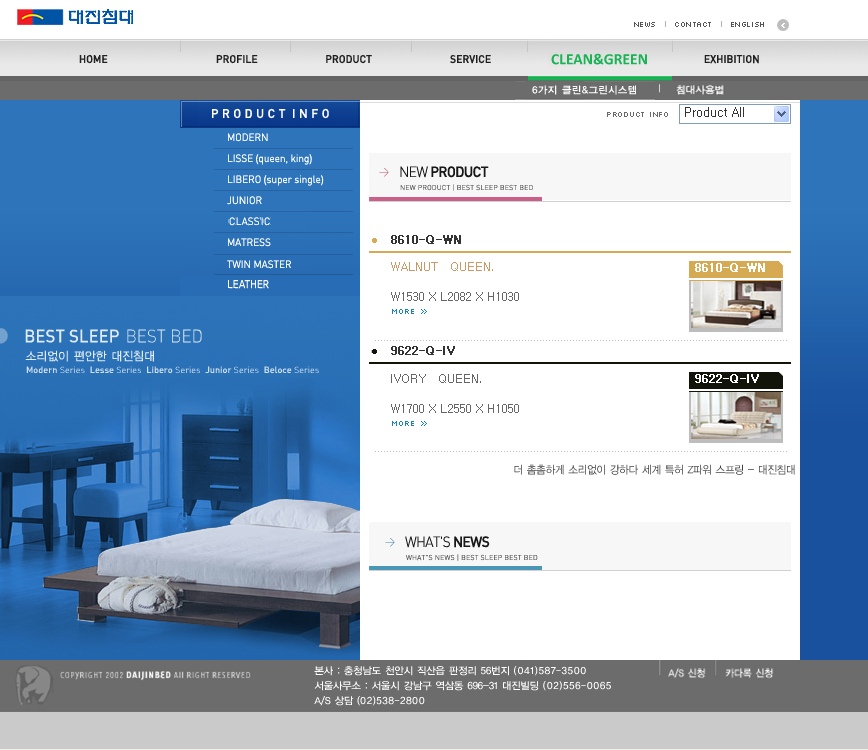Open the PRODUCT menu
Screen dimensions: 868x750
pyautogui.click(x=349, y=59)
